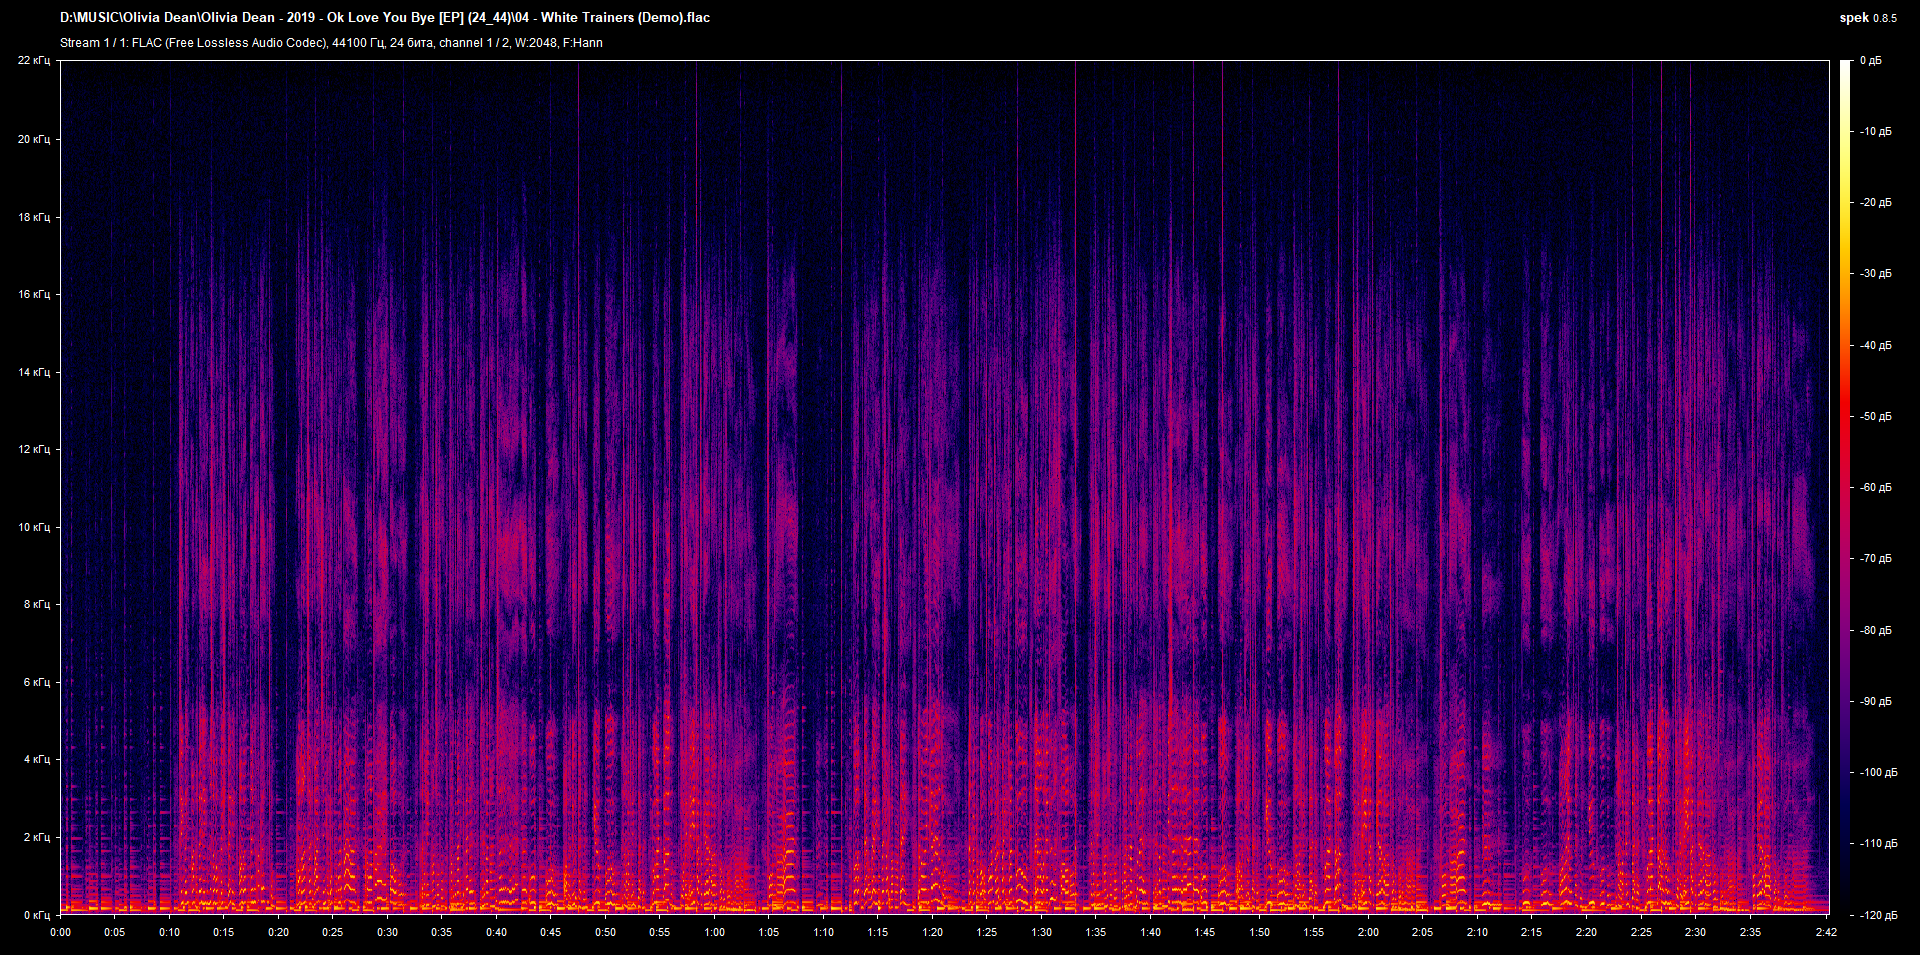Click the 22 кГц frequency axis label
Viewport: 1920px width, 955px height.
click(x=34, y=61)
